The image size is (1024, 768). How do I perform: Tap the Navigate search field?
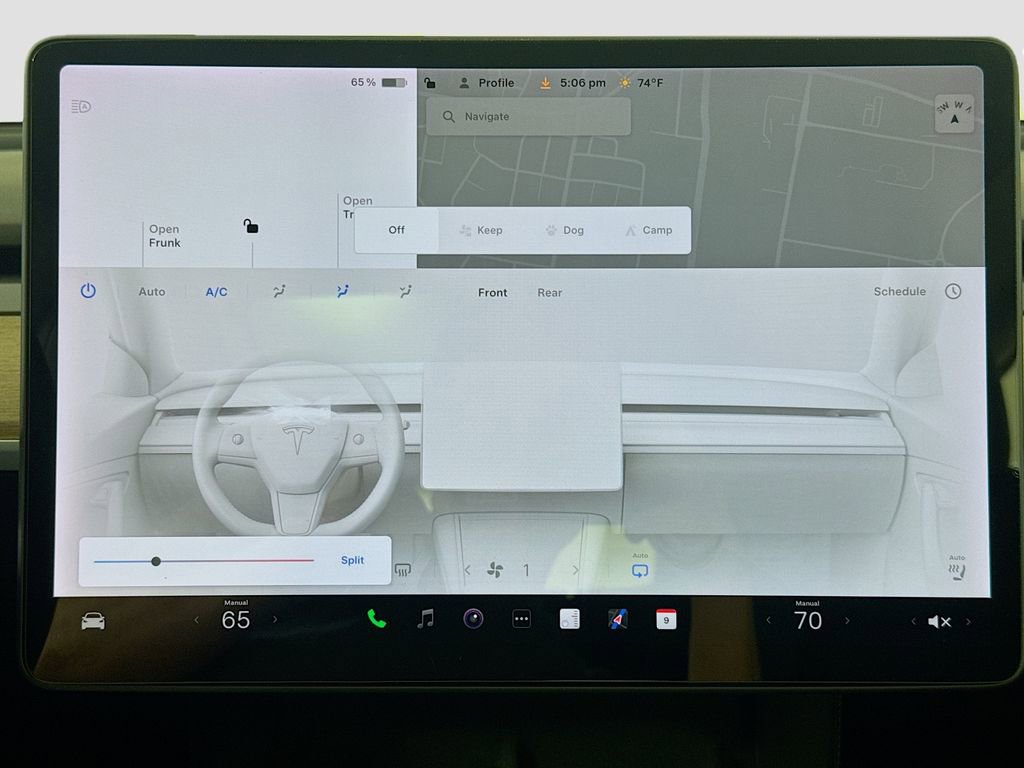pos(527,116)
